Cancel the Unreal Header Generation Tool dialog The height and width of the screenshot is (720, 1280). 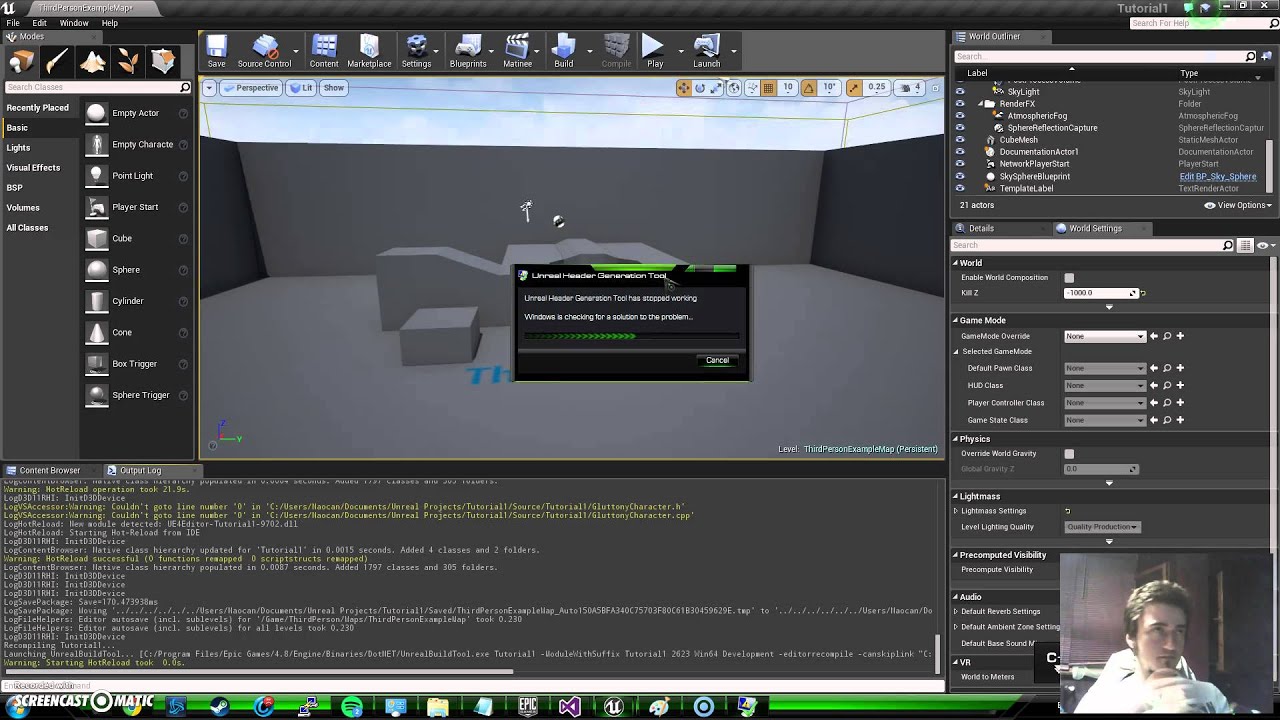point(717,360)
